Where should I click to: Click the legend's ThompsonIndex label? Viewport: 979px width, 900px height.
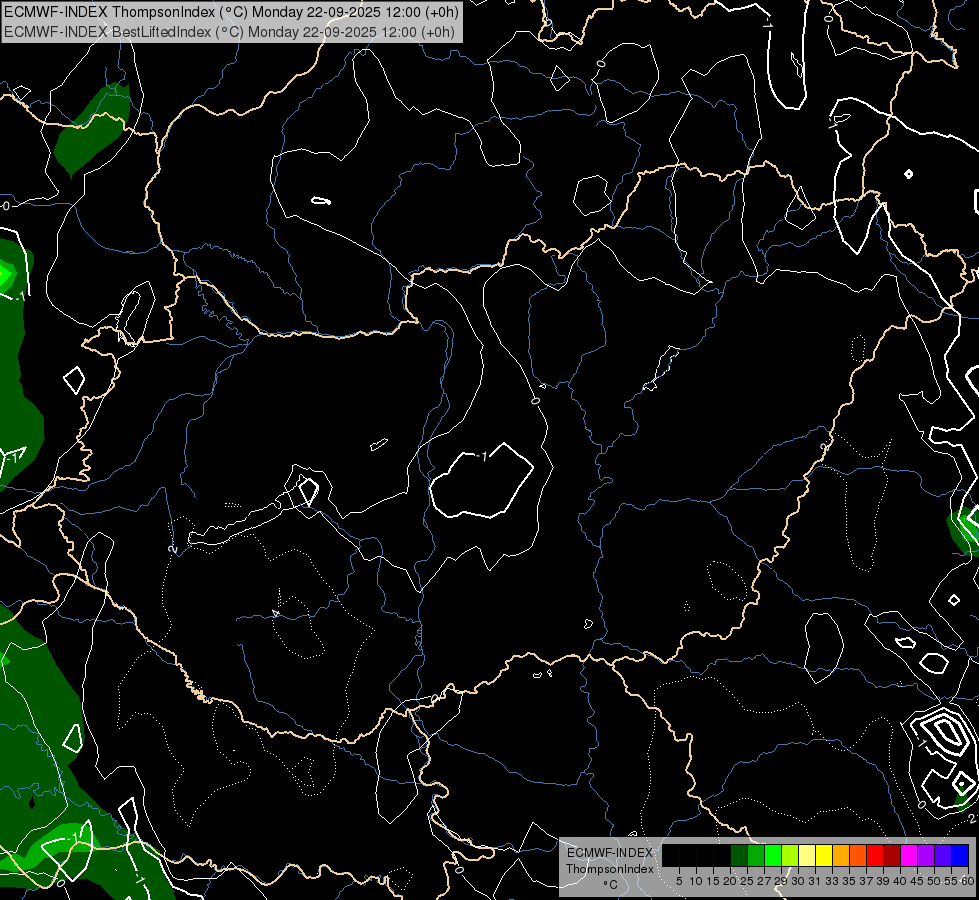[609, 869]
